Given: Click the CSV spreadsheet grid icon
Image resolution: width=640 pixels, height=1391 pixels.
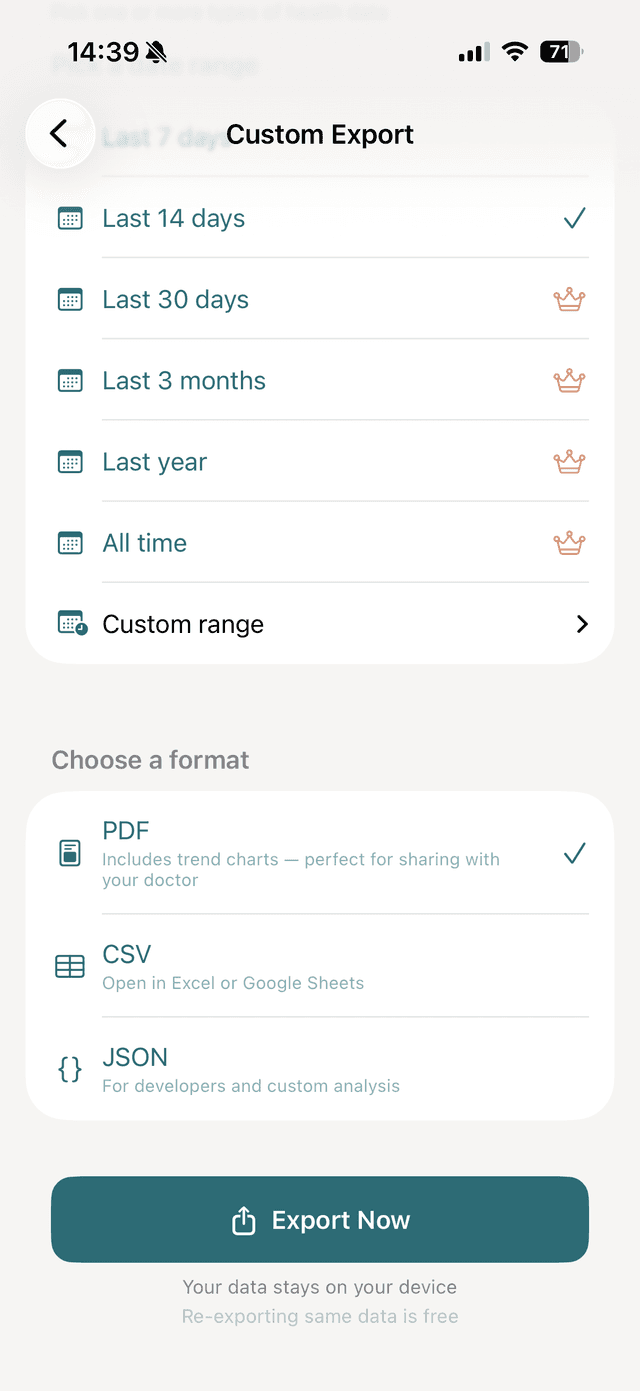Looking at the screenshot, I should (x=69, y=966).
